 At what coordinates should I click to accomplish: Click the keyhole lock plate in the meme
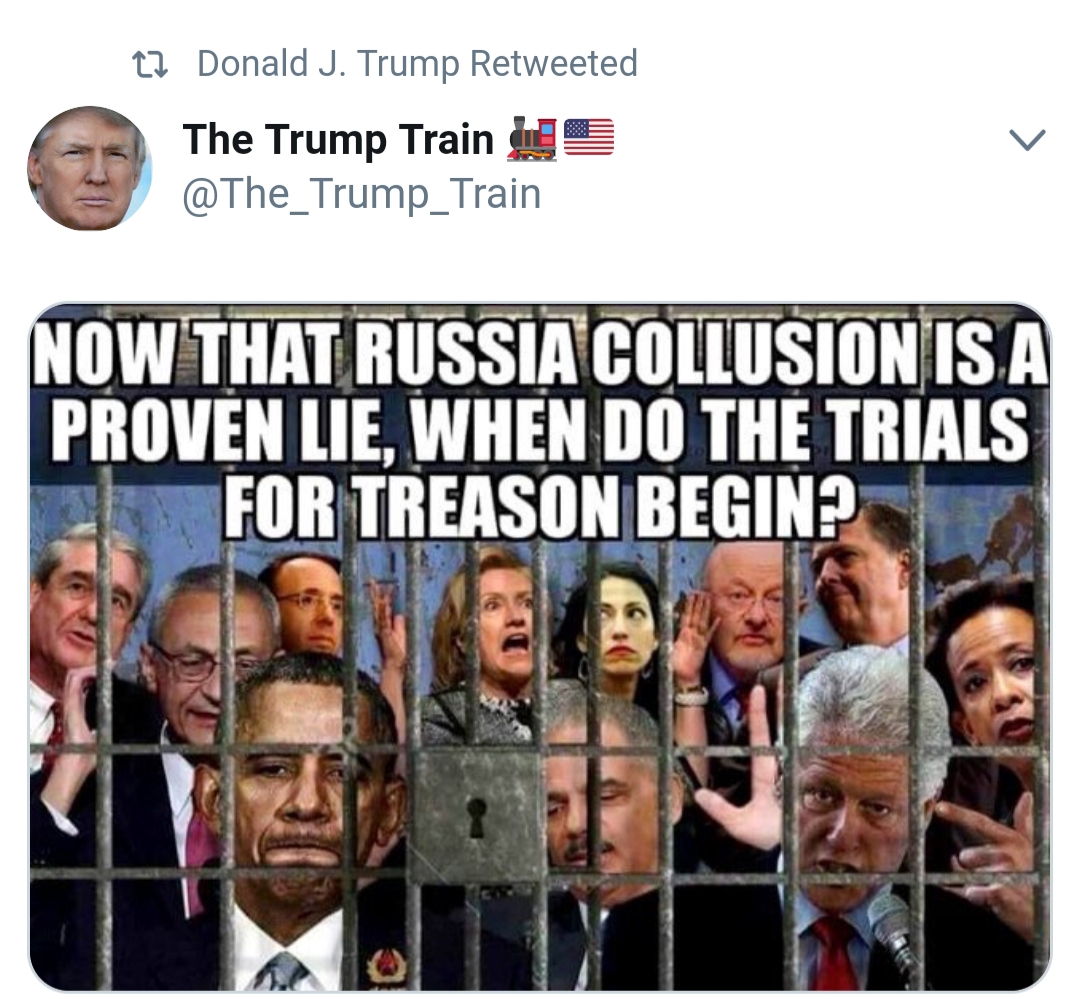pyautogui.click(x=476, y=815)
